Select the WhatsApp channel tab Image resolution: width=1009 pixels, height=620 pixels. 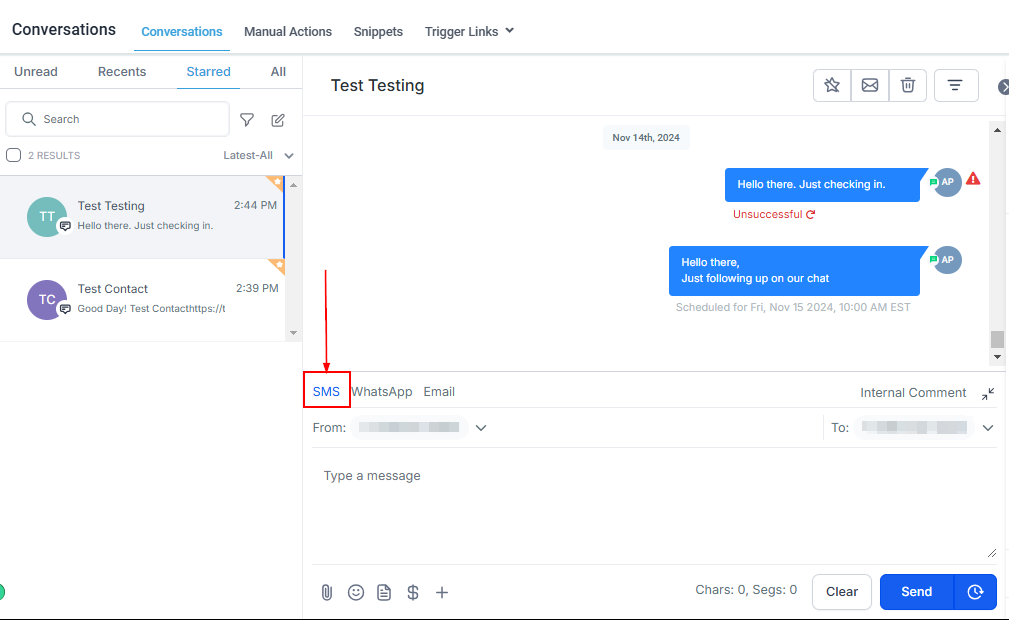[x=382, y=391]
